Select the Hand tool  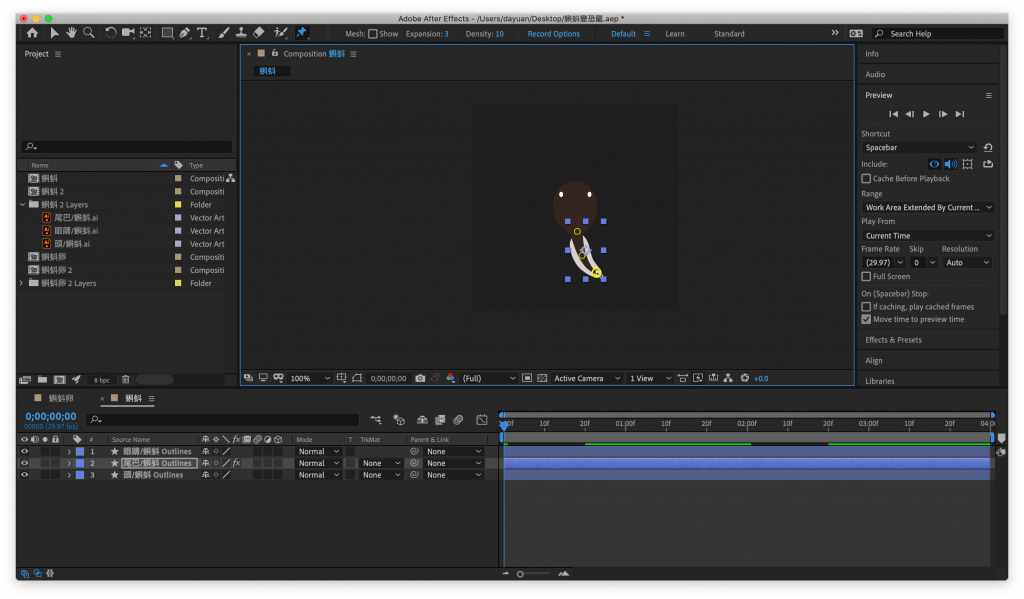[x=72, y=33]
